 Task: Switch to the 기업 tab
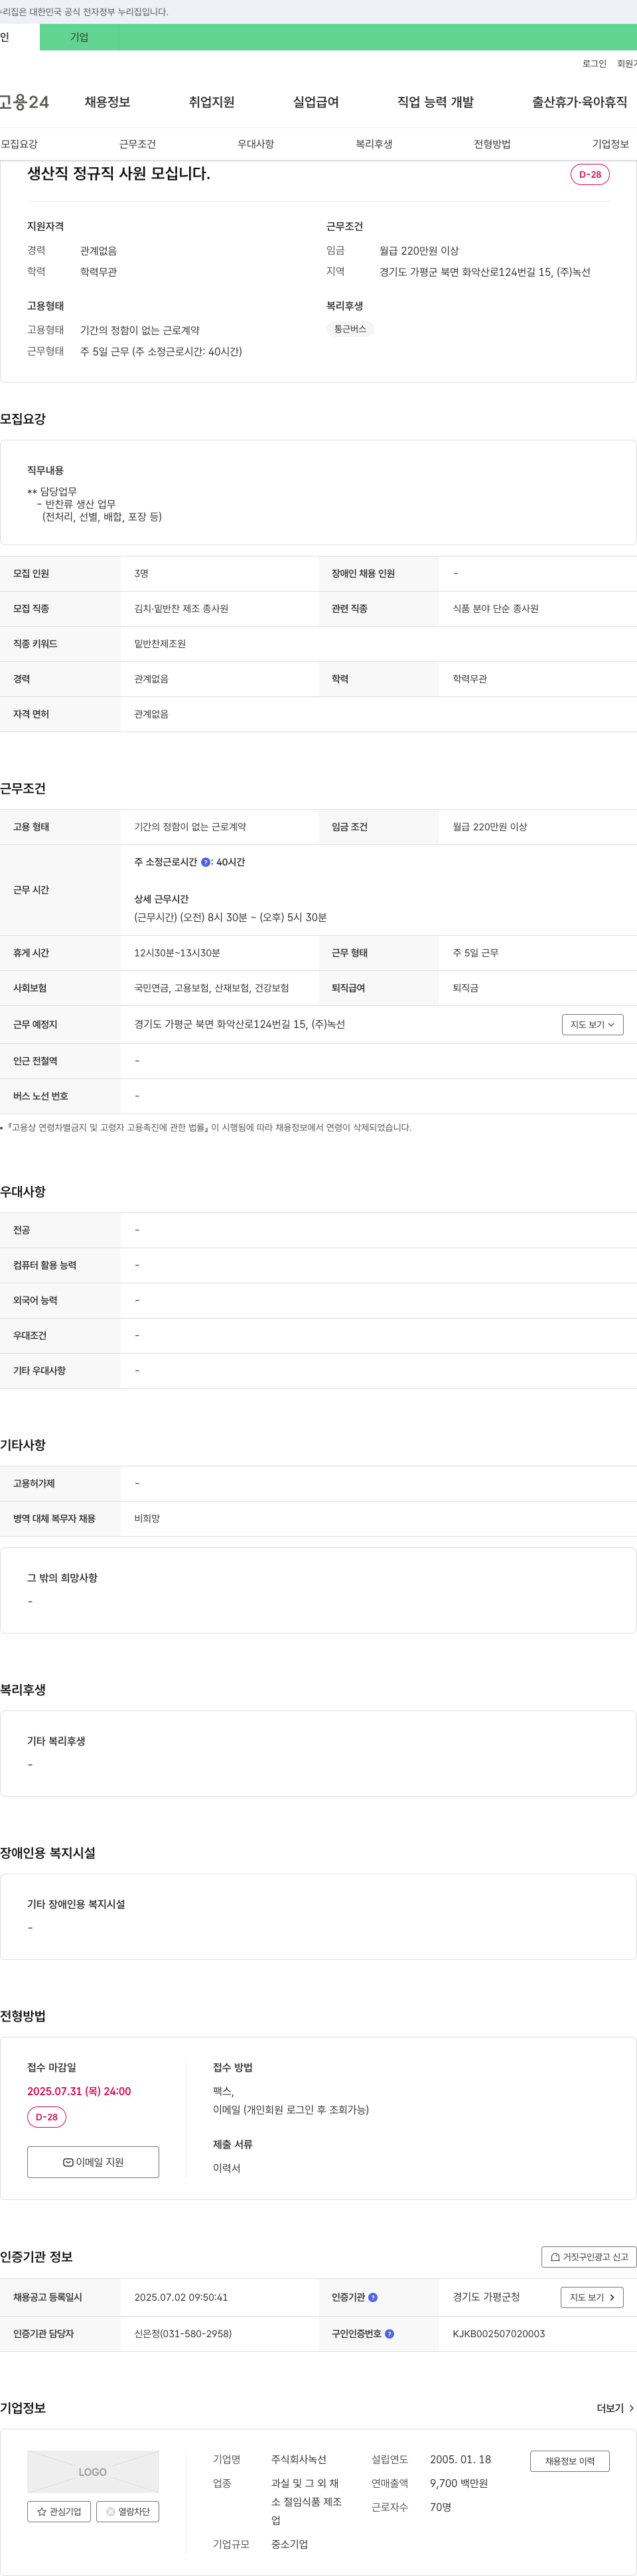pyautogui.click(x=79, y=37)
